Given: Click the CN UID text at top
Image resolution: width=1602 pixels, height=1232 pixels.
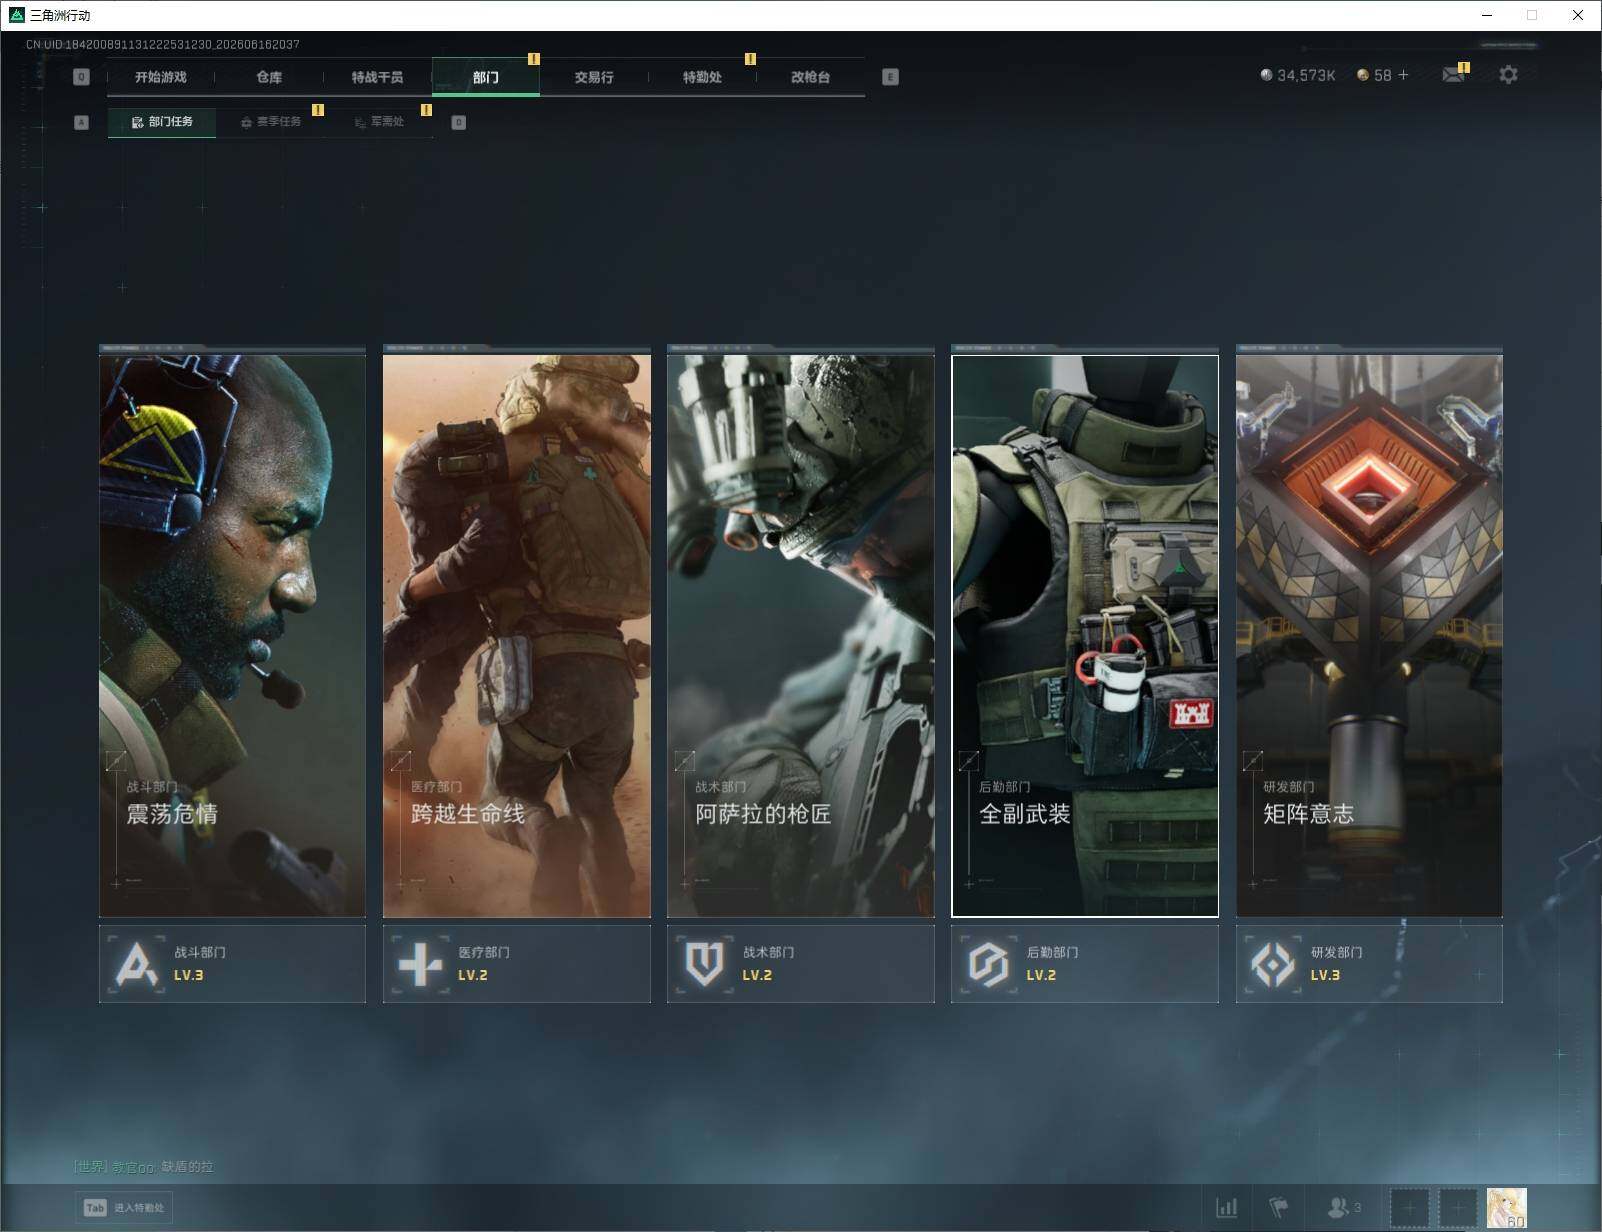Looking at the screenshot, I should pyautogui.click(x=163, y=44).
